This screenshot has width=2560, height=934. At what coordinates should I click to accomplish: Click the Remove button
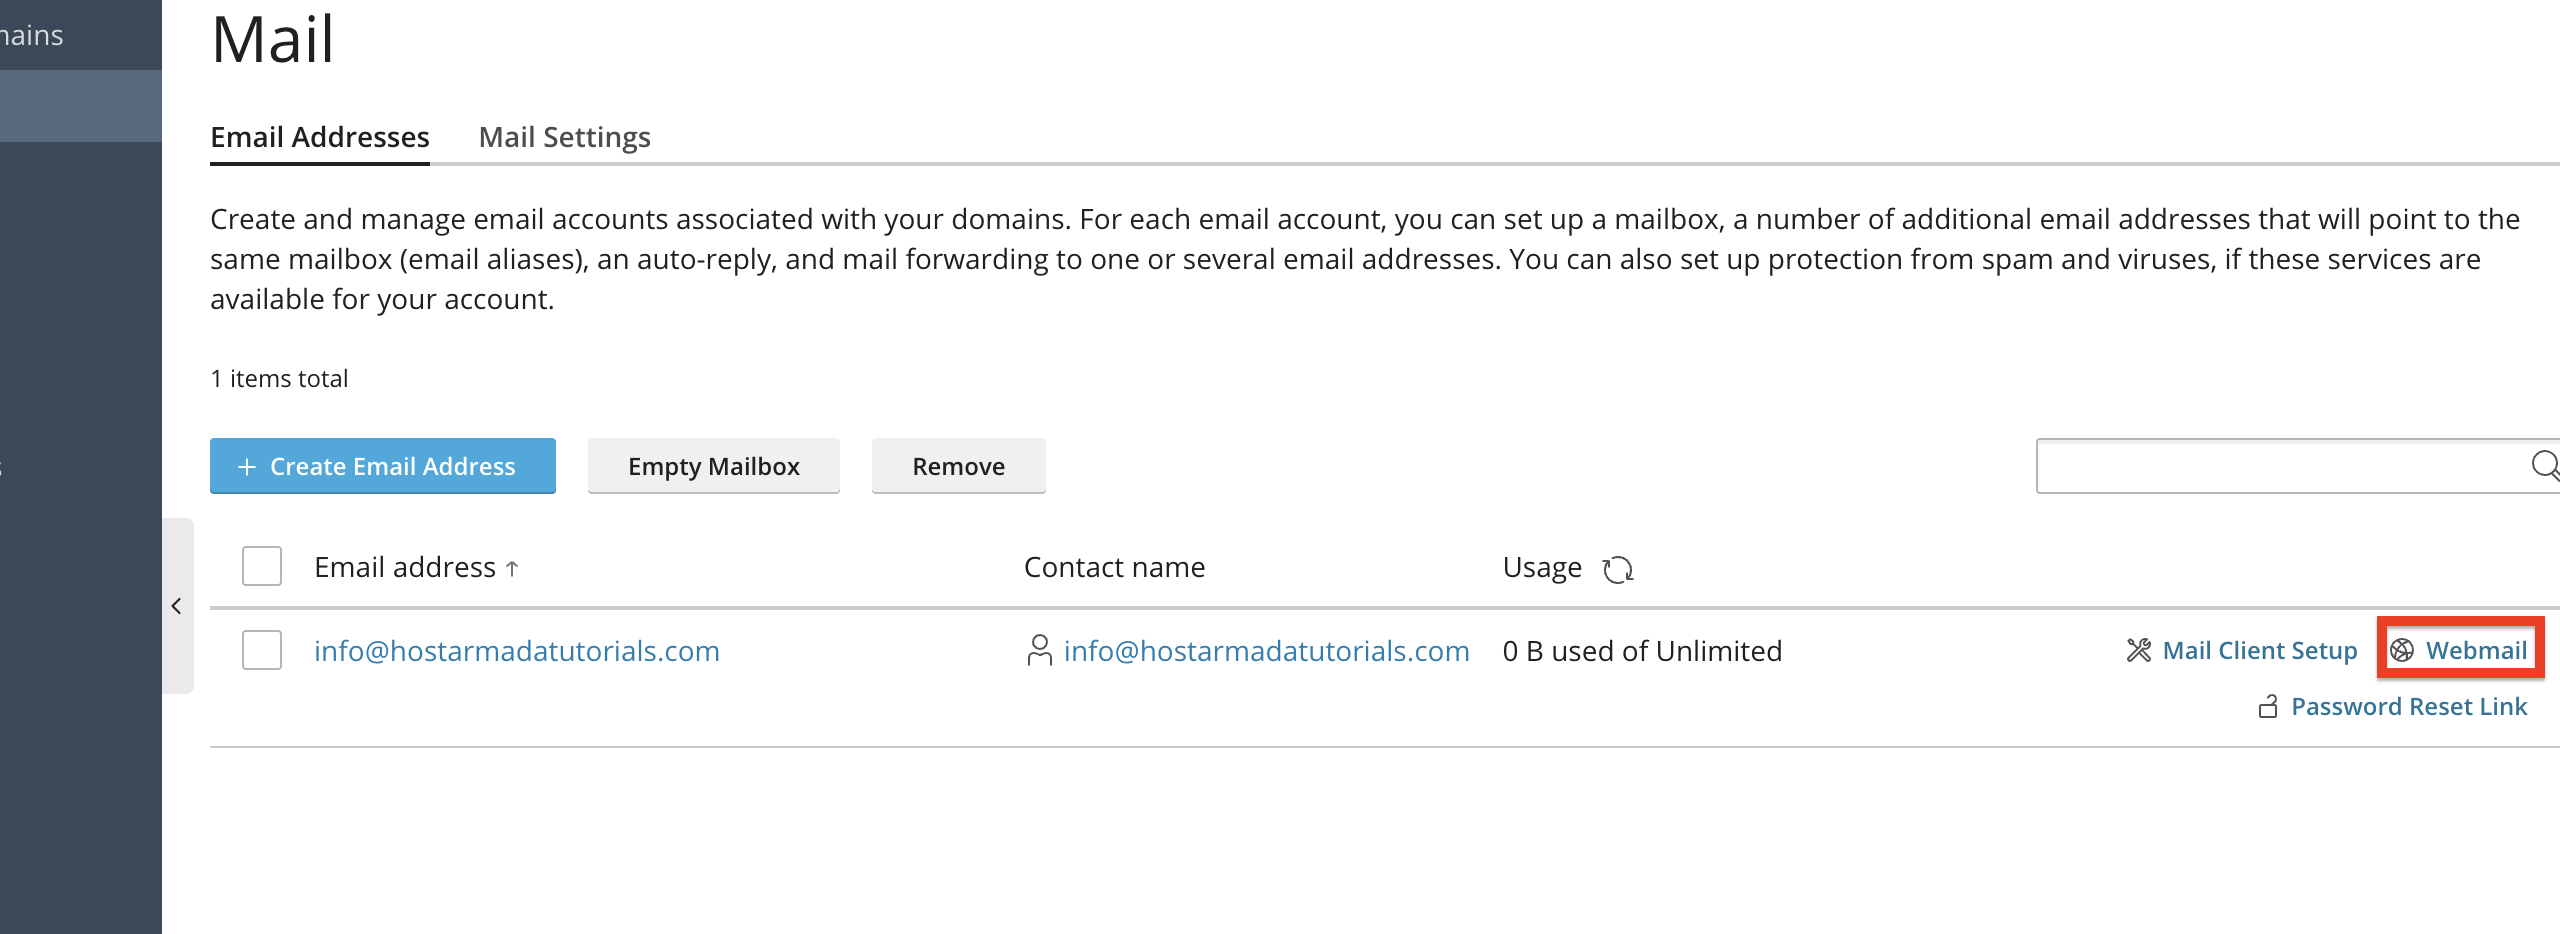[x=959, y=466]
